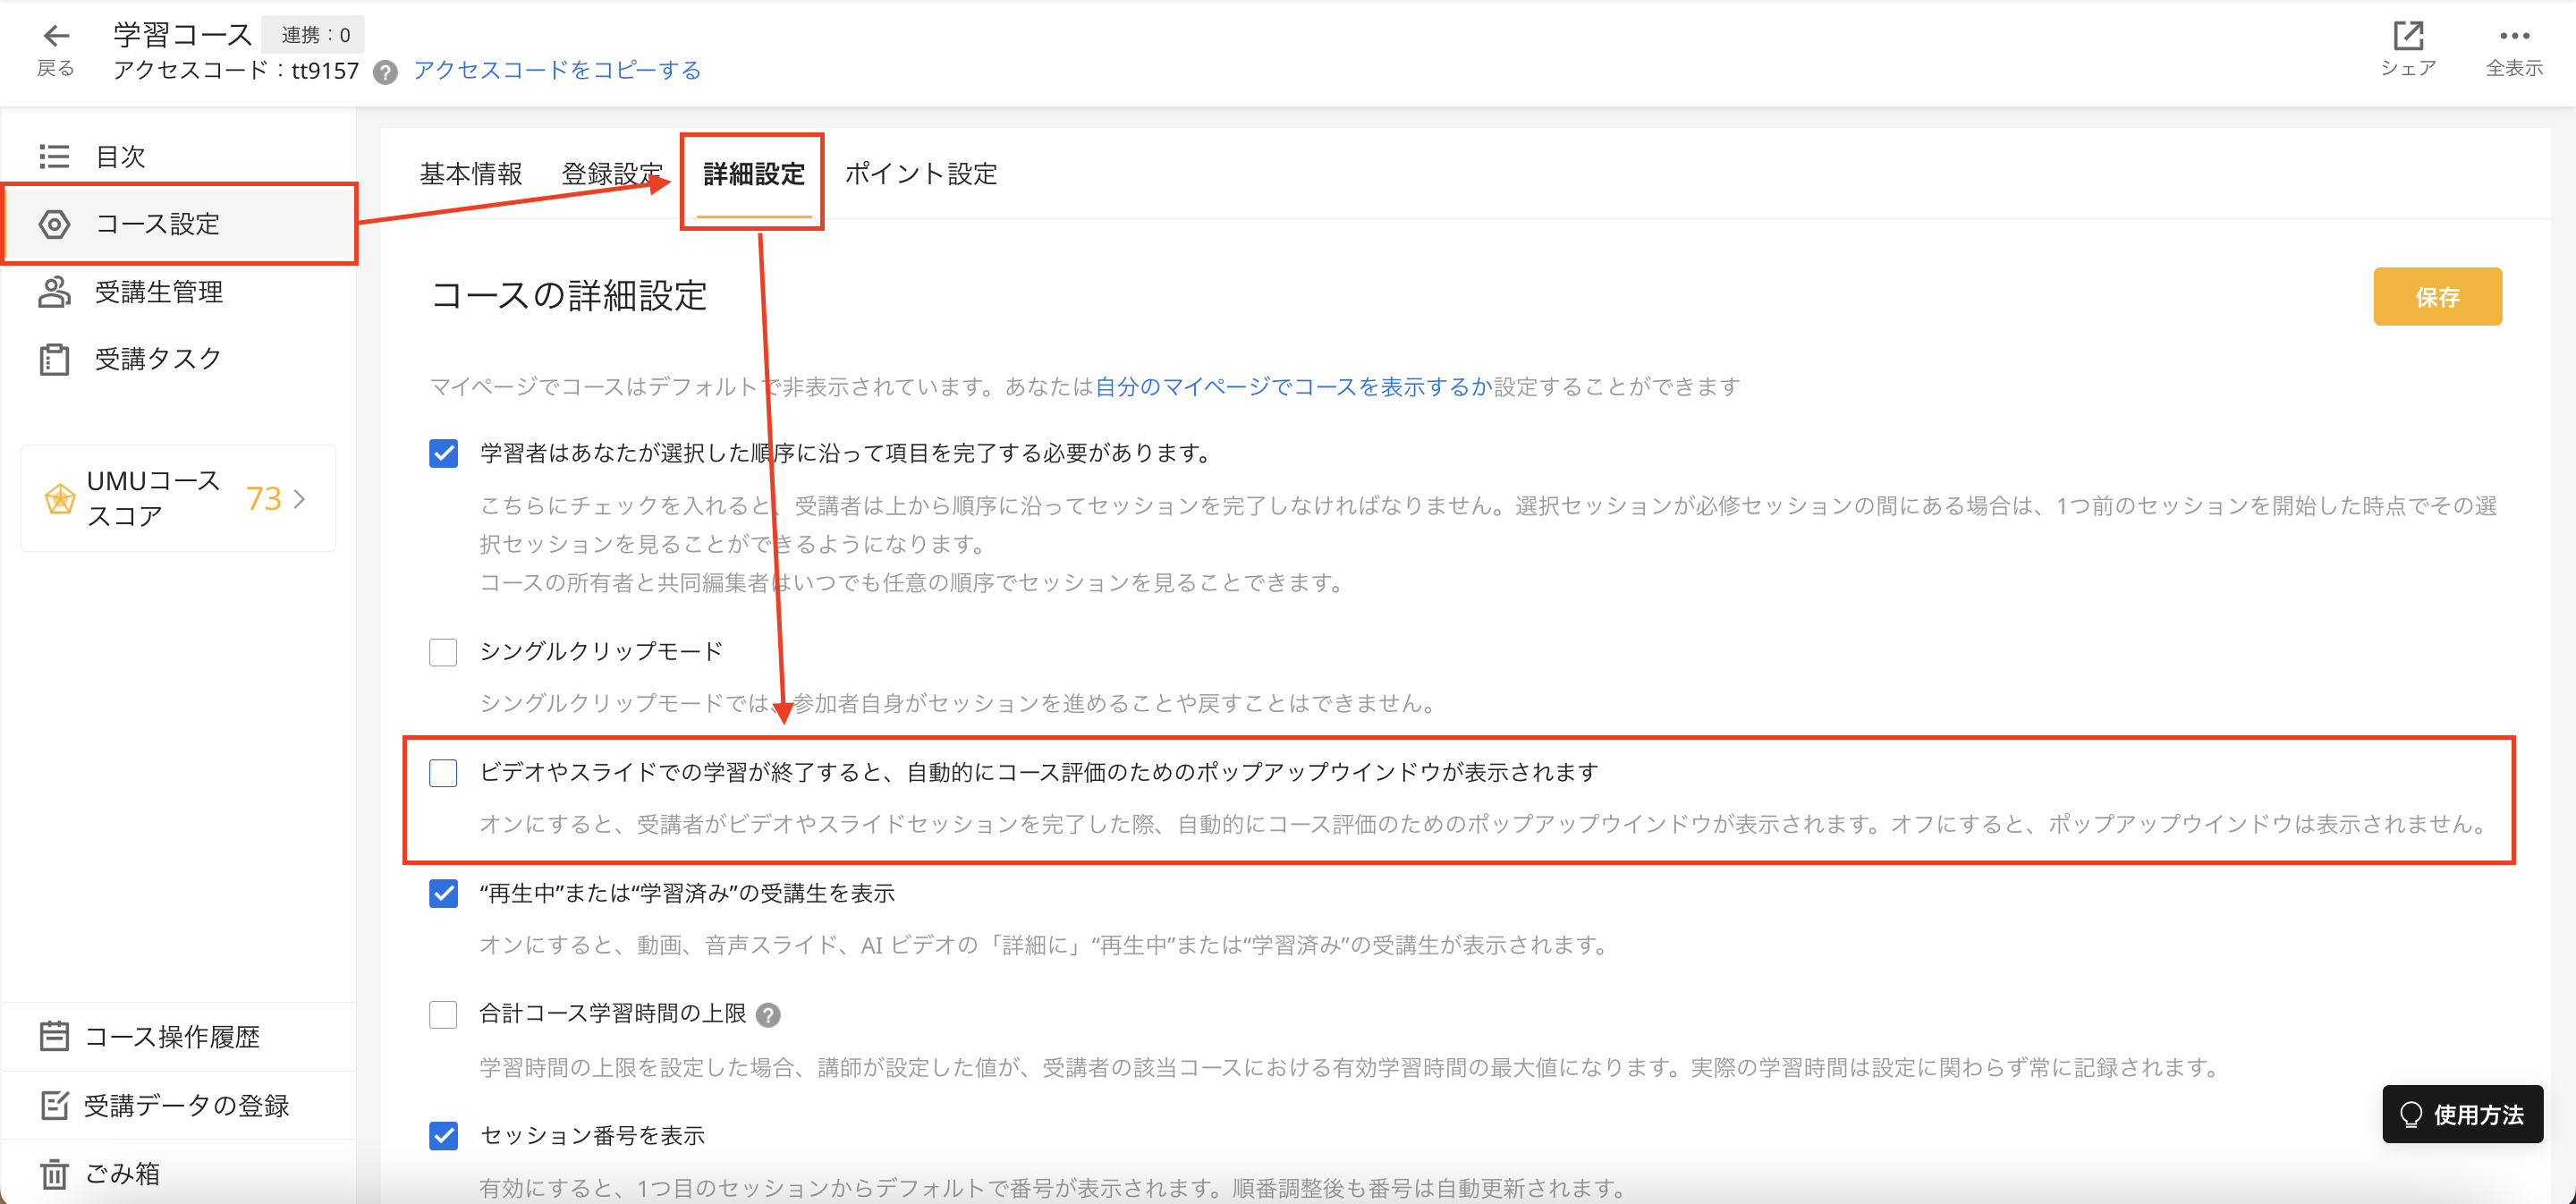Open the Share icon at top right
This screenshot has width=2576, height=1204.
tap(2407, 37)
